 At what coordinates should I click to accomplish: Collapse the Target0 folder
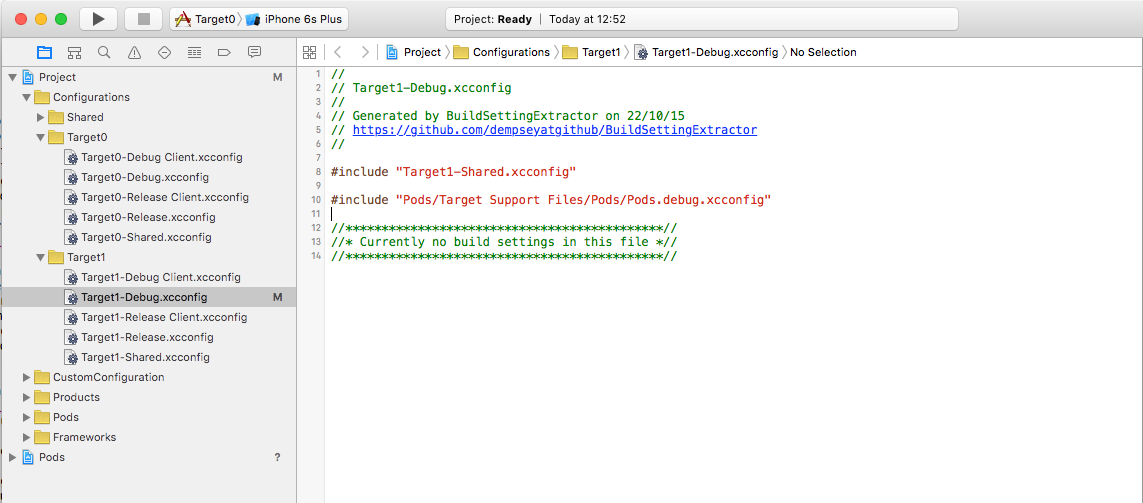point(41,137)
